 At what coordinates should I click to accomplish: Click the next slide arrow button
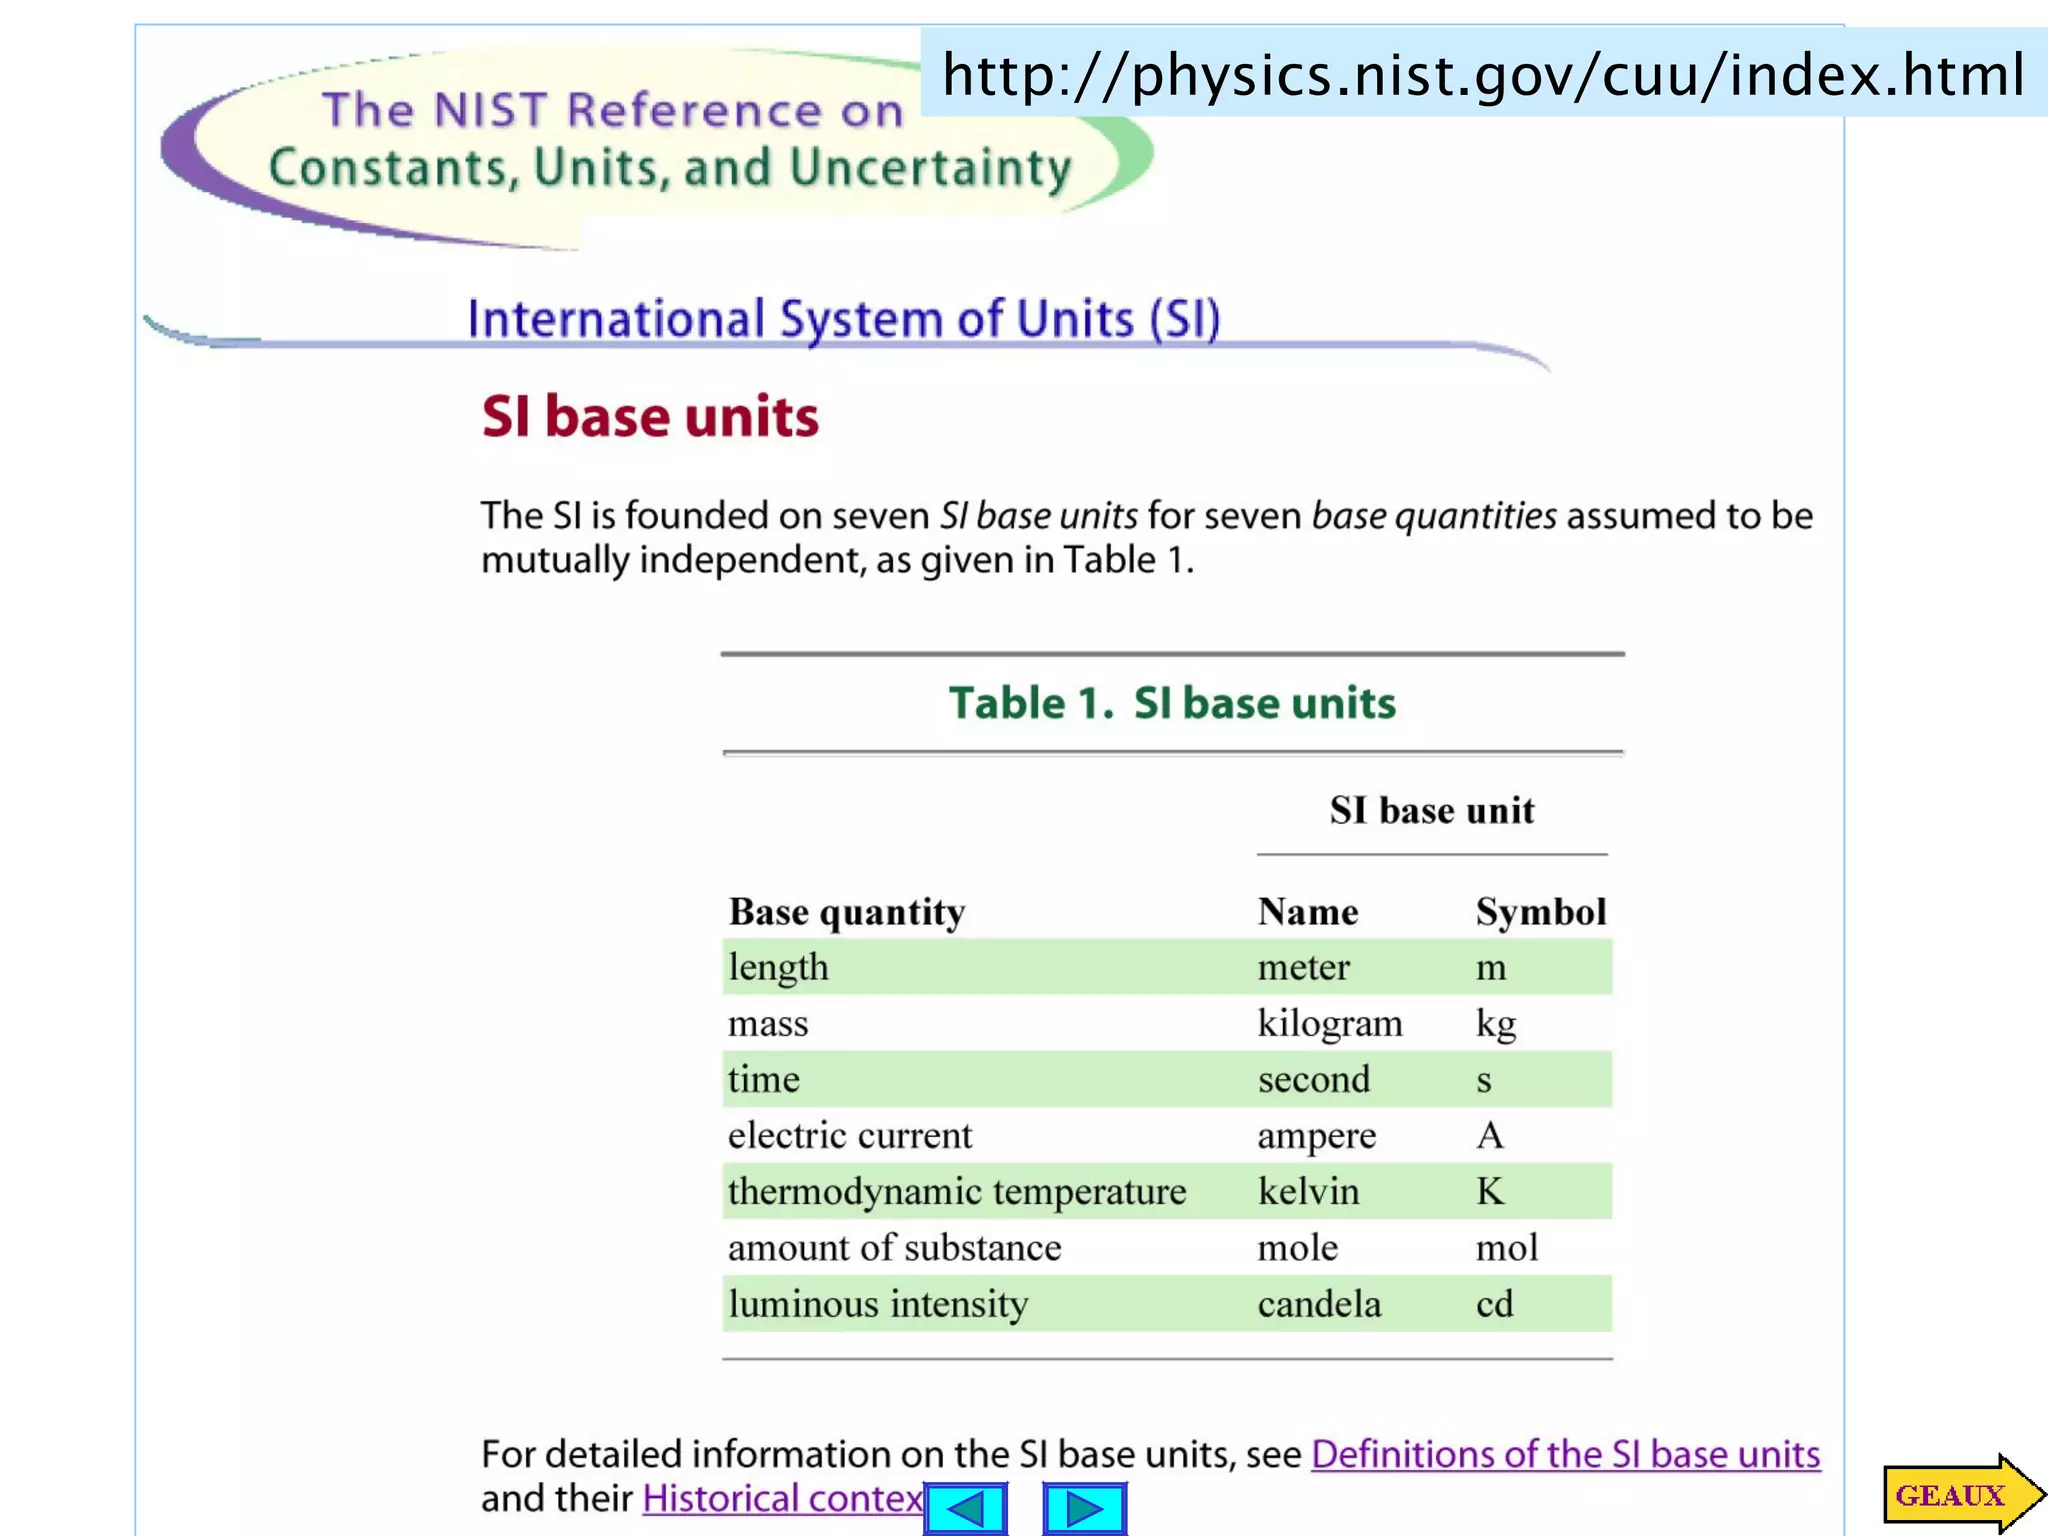pos(1084,1508)
